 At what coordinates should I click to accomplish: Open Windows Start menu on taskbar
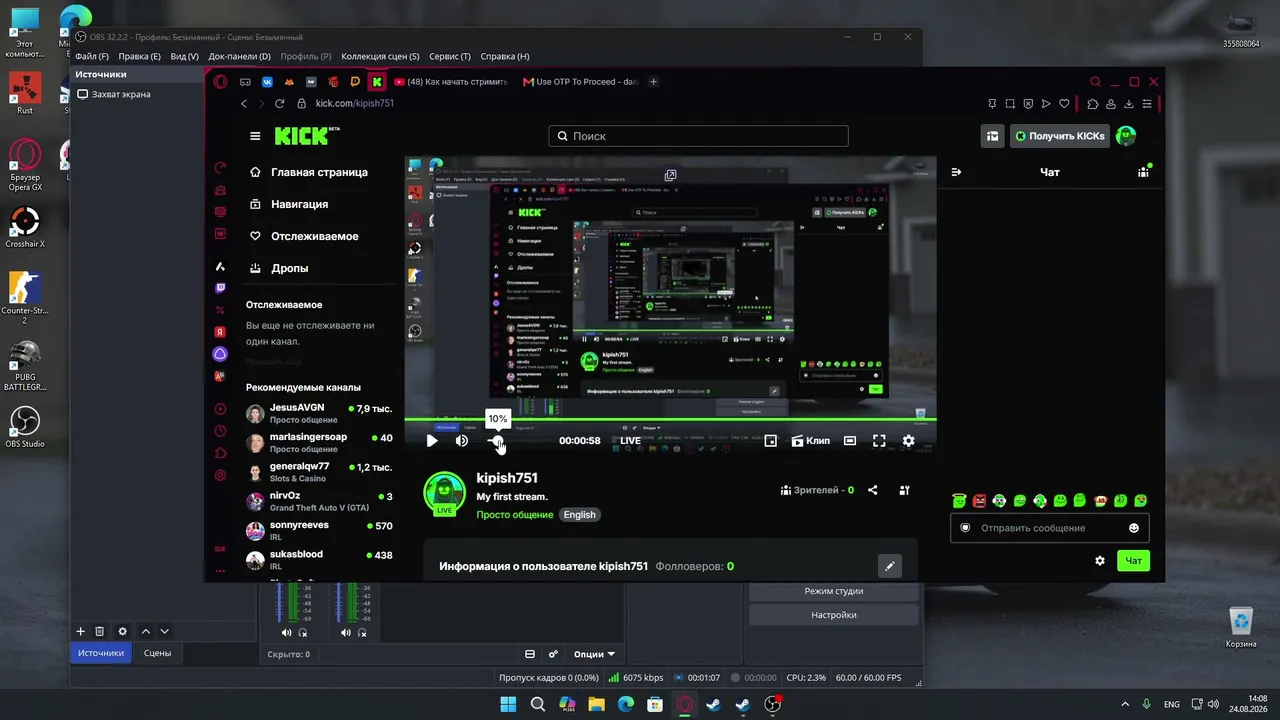click(x=508, y=704)
